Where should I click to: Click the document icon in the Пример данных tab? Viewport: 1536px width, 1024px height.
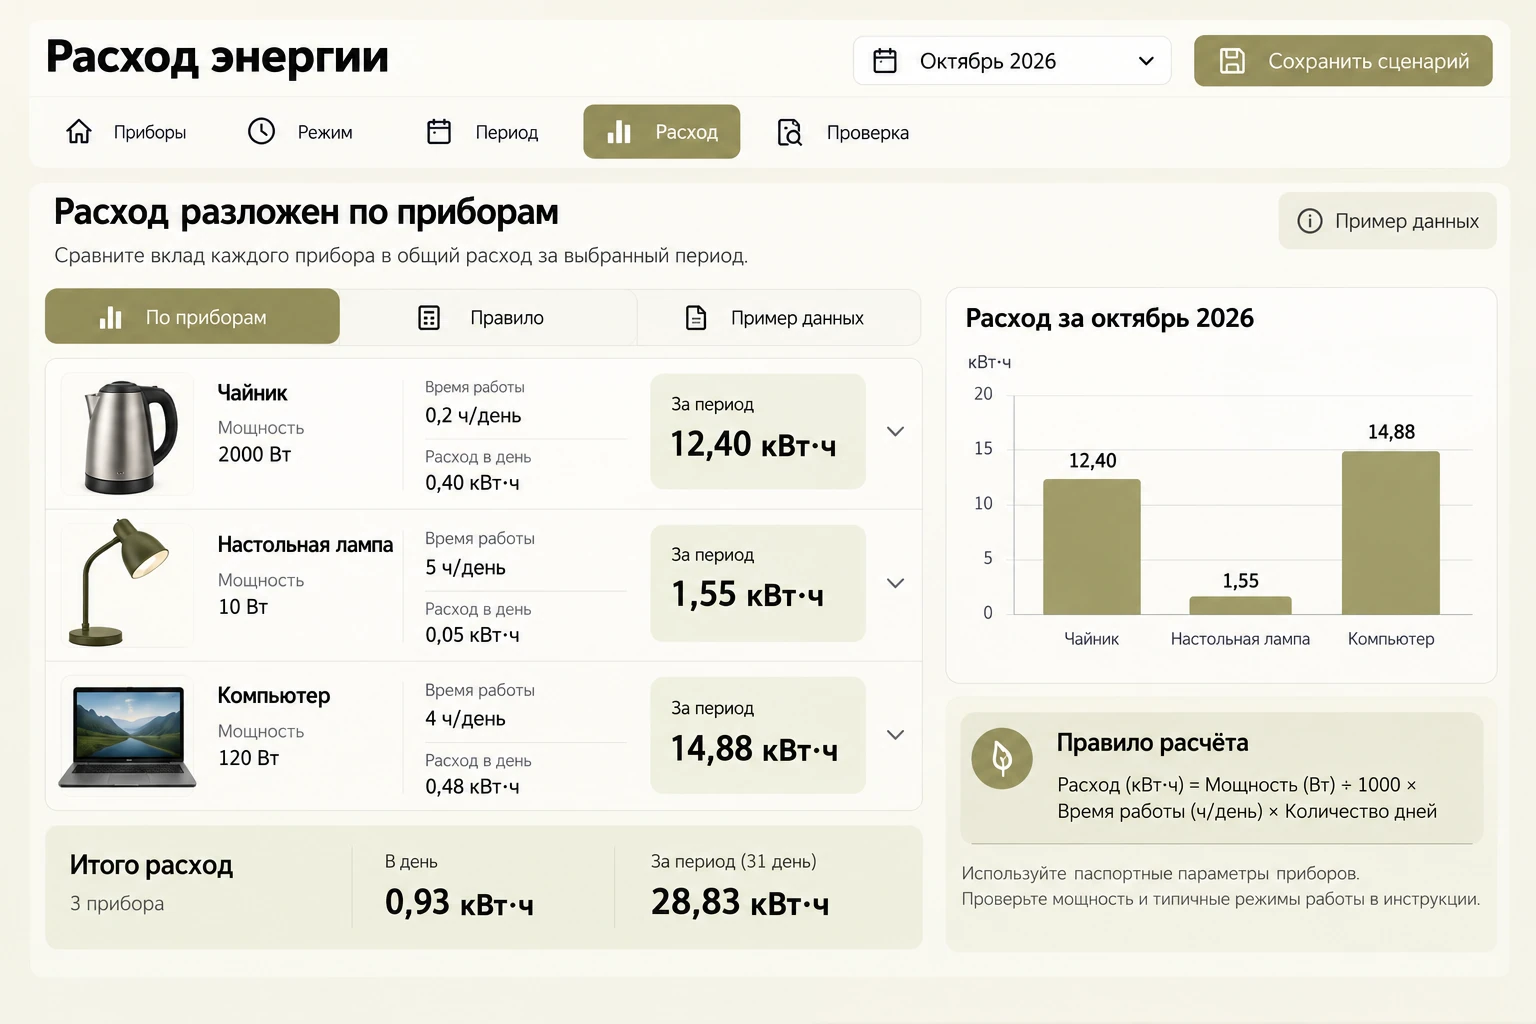(x=696, y=318)
